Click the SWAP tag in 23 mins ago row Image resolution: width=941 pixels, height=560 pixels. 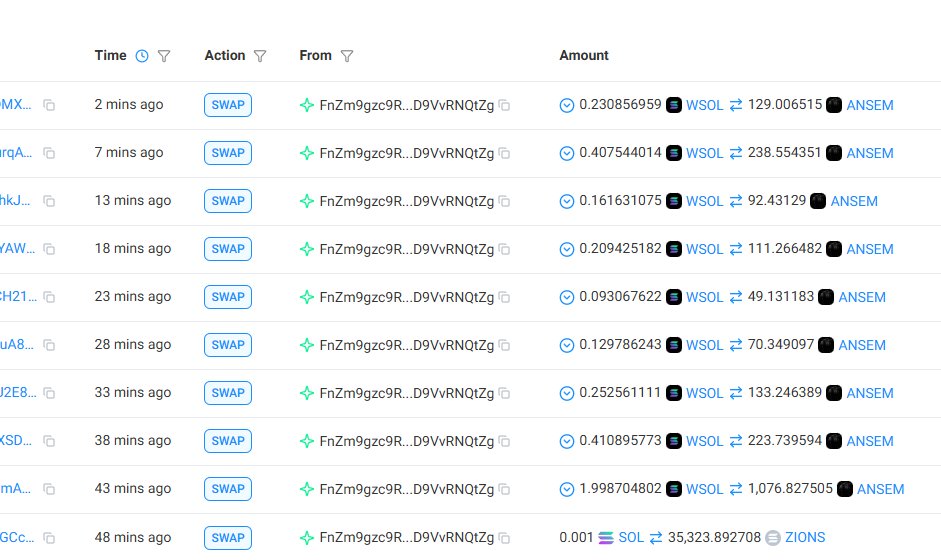(228, 297)
